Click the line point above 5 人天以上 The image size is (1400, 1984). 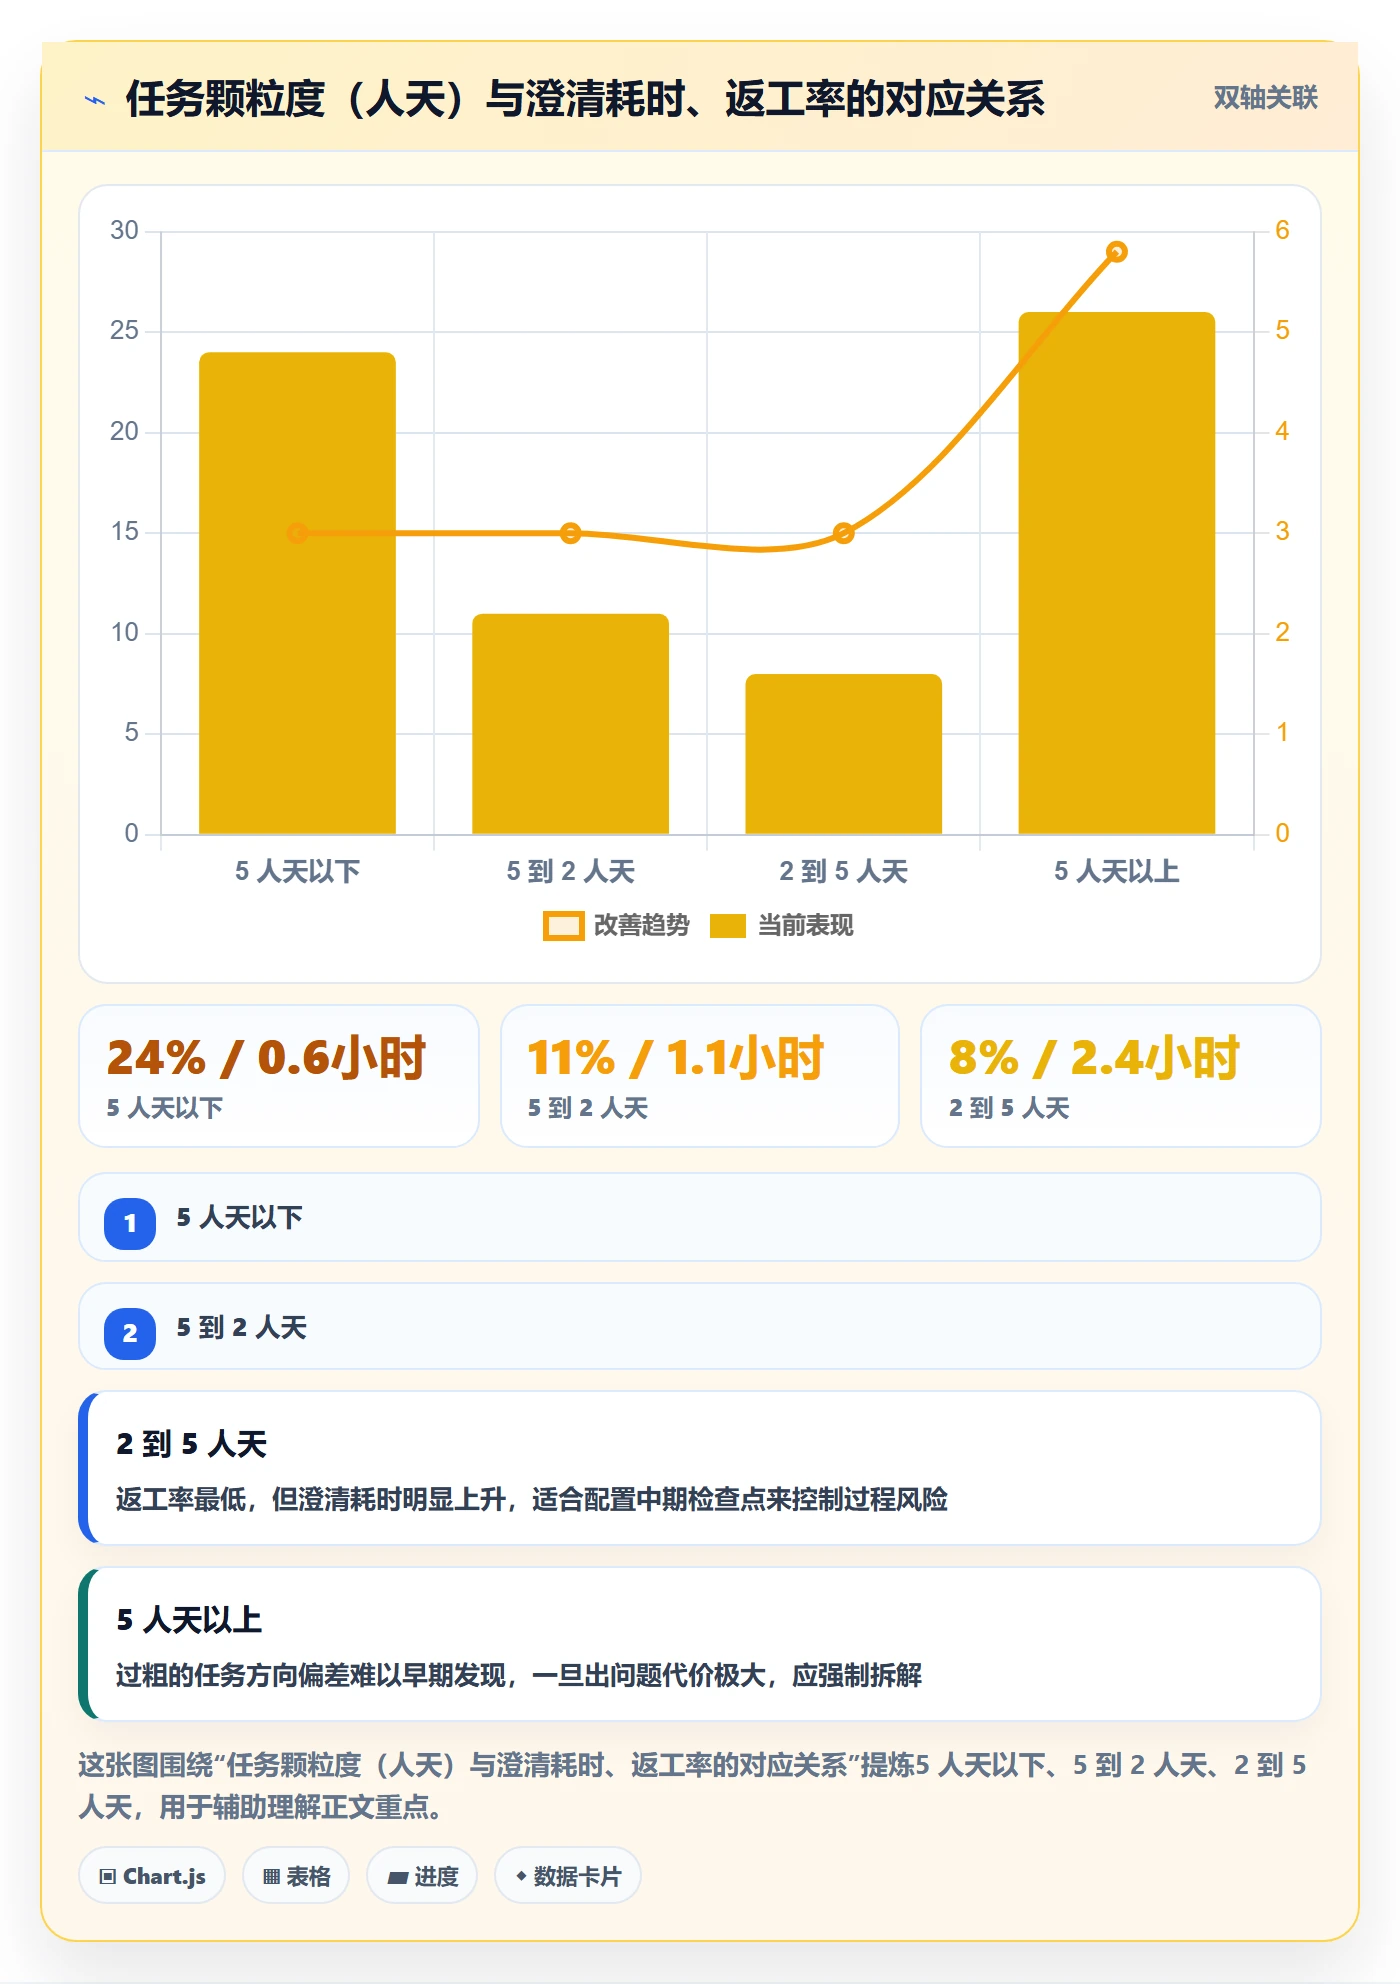1117,252
